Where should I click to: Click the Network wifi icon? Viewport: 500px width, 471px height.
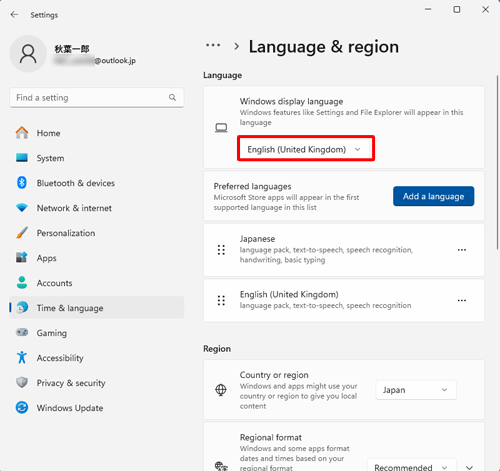[x=22, y=208]
